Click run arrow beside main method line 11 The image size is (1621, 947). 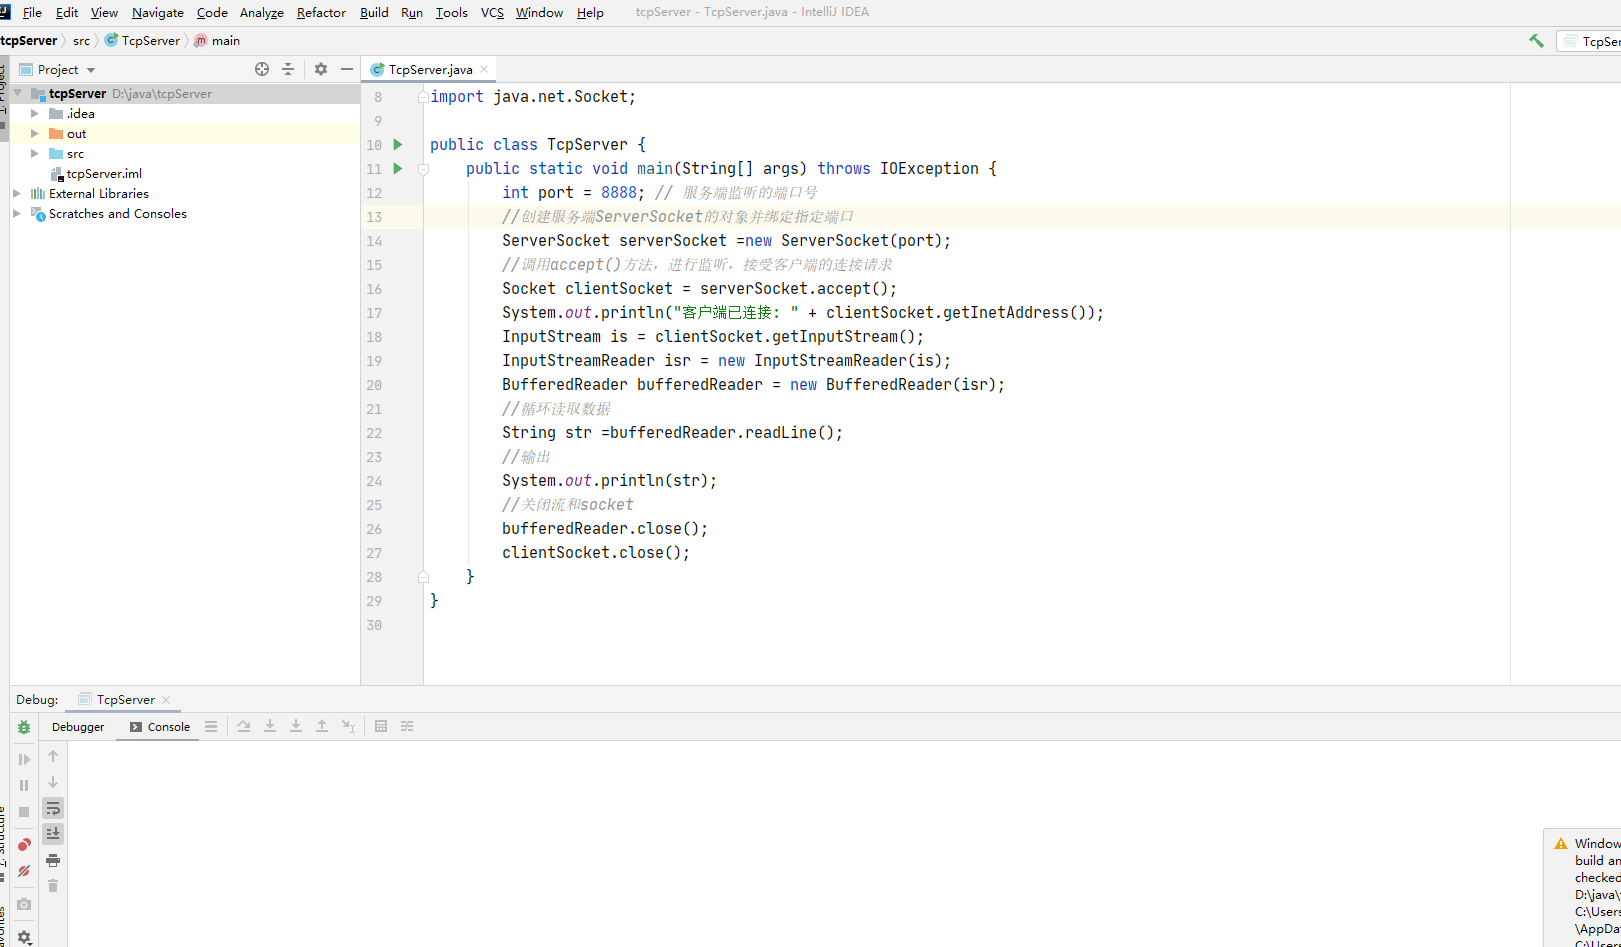tap(398, 169)
